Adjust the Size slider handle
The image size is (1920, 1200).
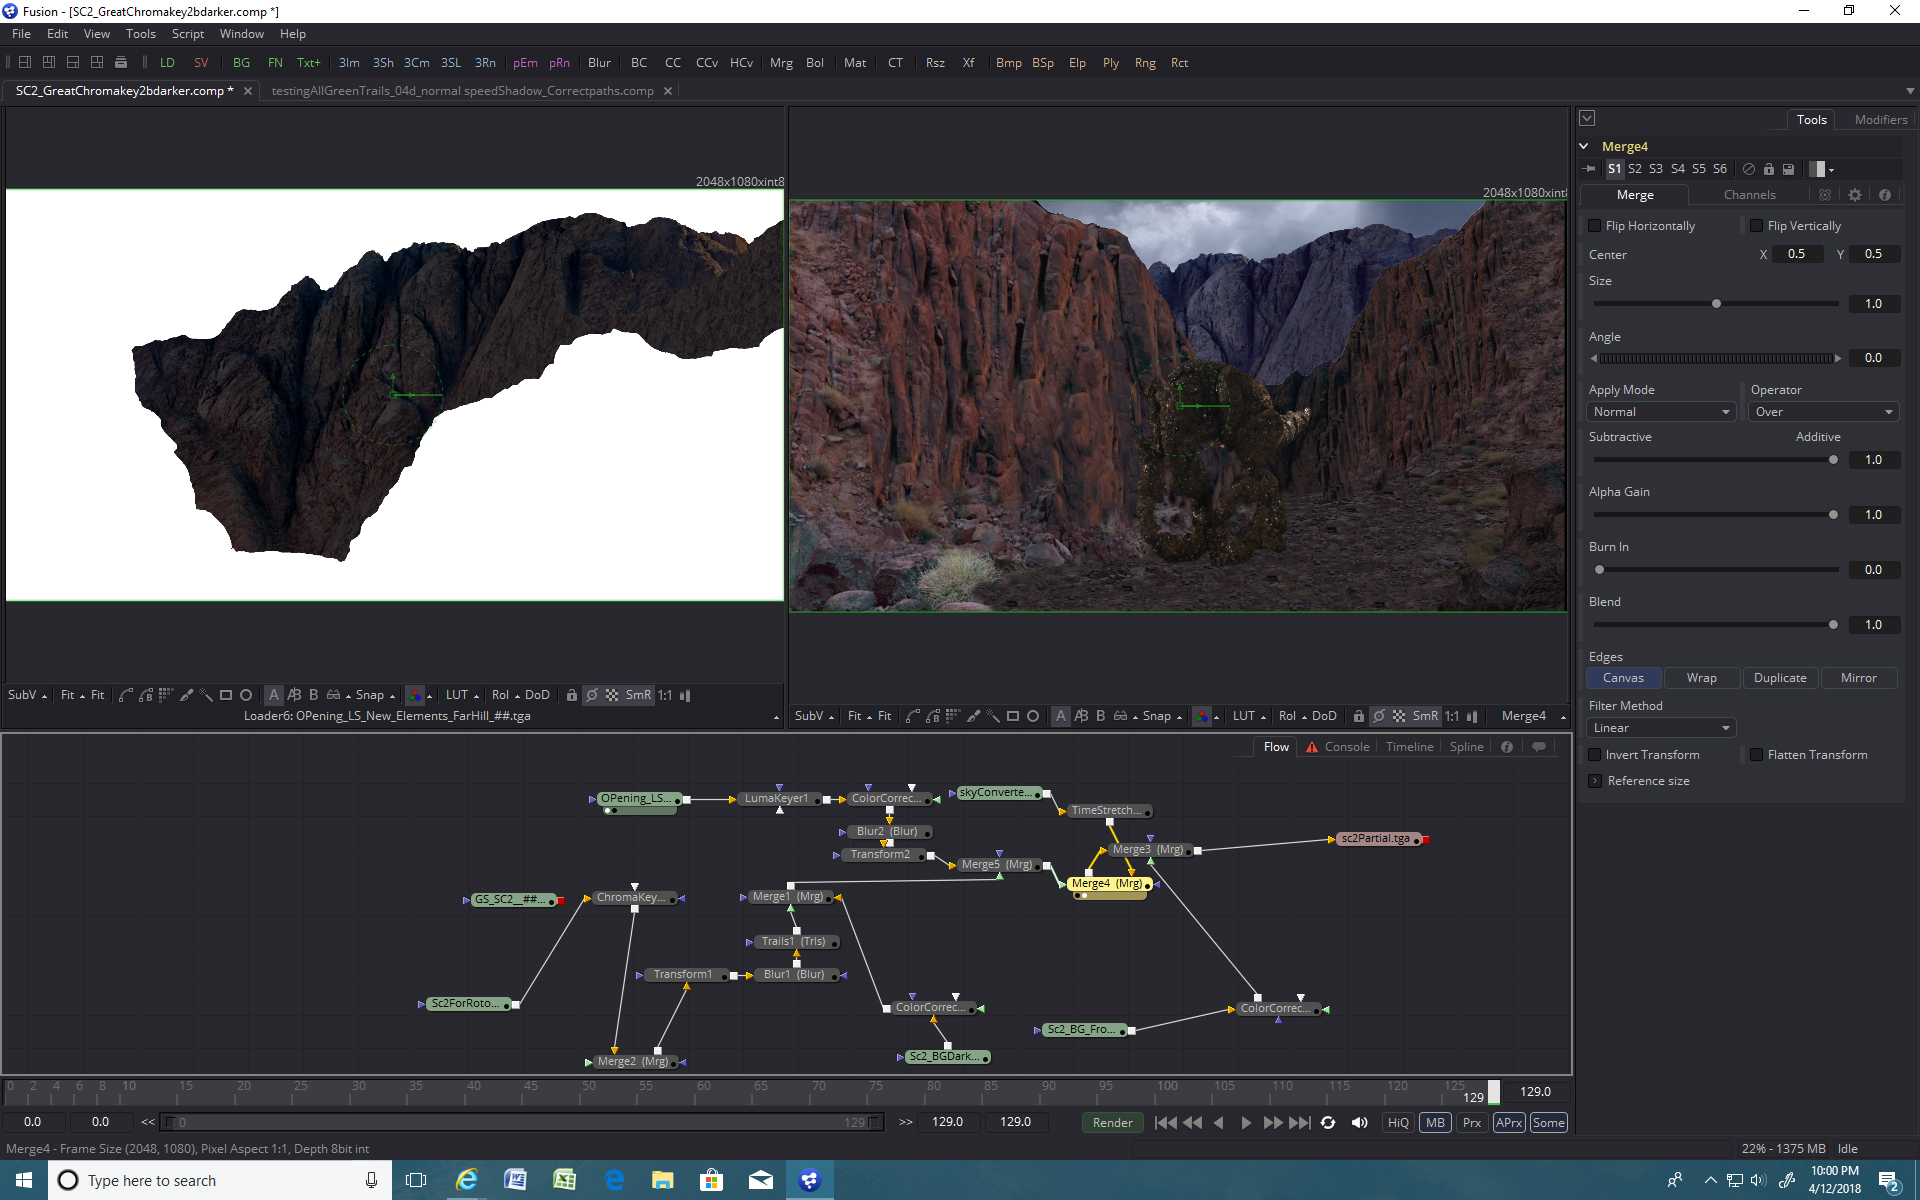coord(1717,304)
